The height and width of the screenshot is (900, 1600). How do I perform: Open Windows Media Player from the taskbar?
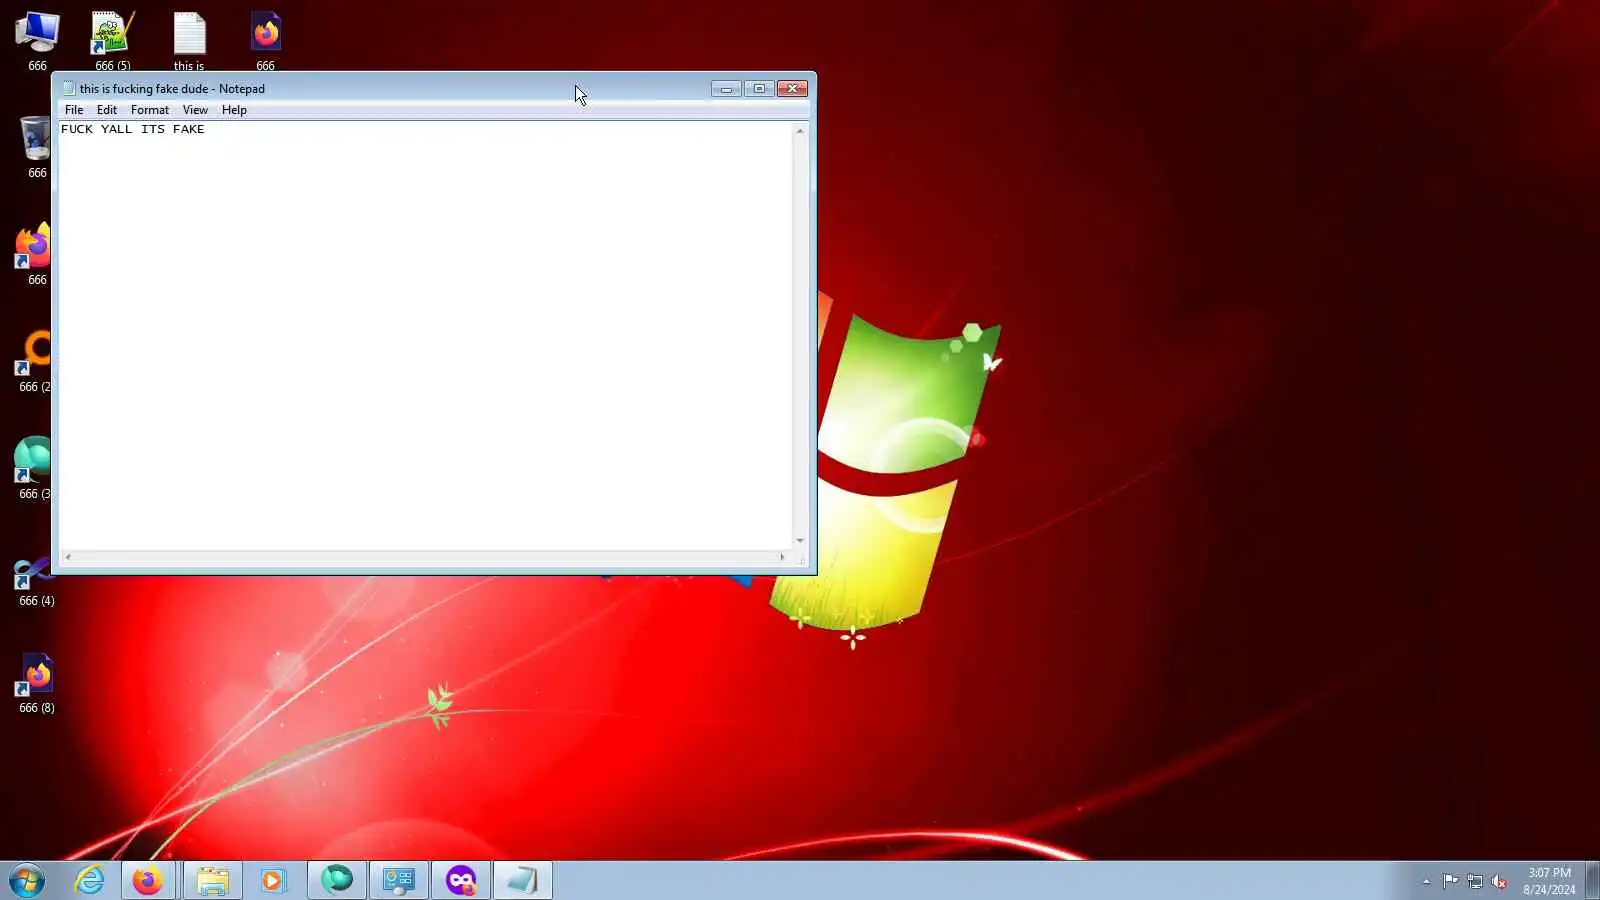pos(273,881)
